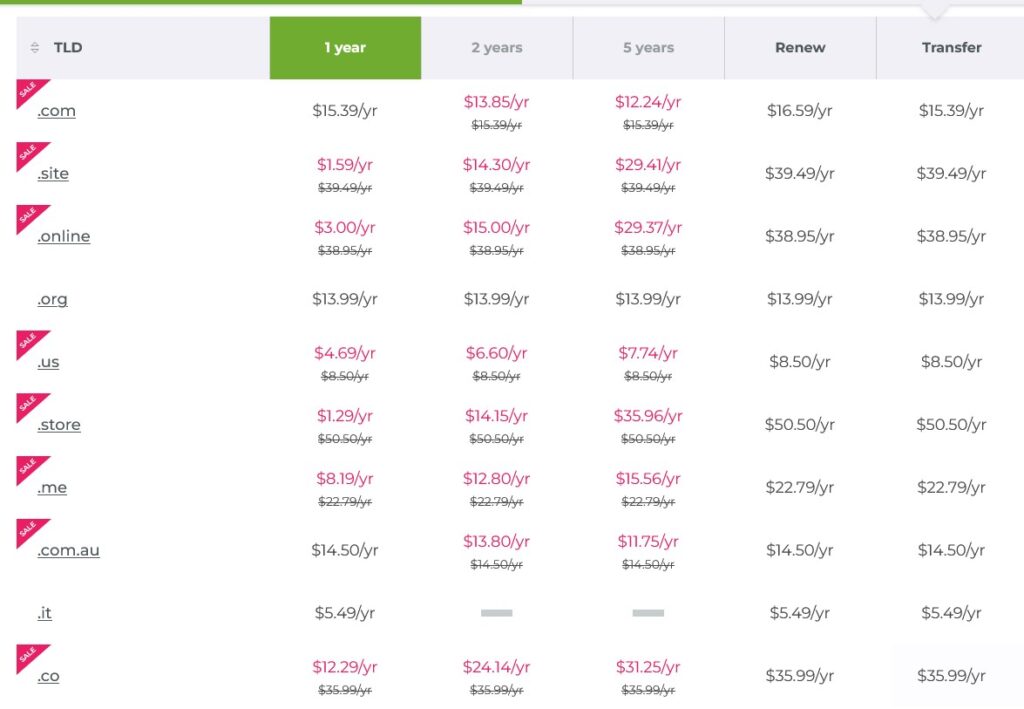Image resolution: width=1024 pixels, height=709 pixels.
Task: Open the .com domain link
Action: (x=56, y=110)
